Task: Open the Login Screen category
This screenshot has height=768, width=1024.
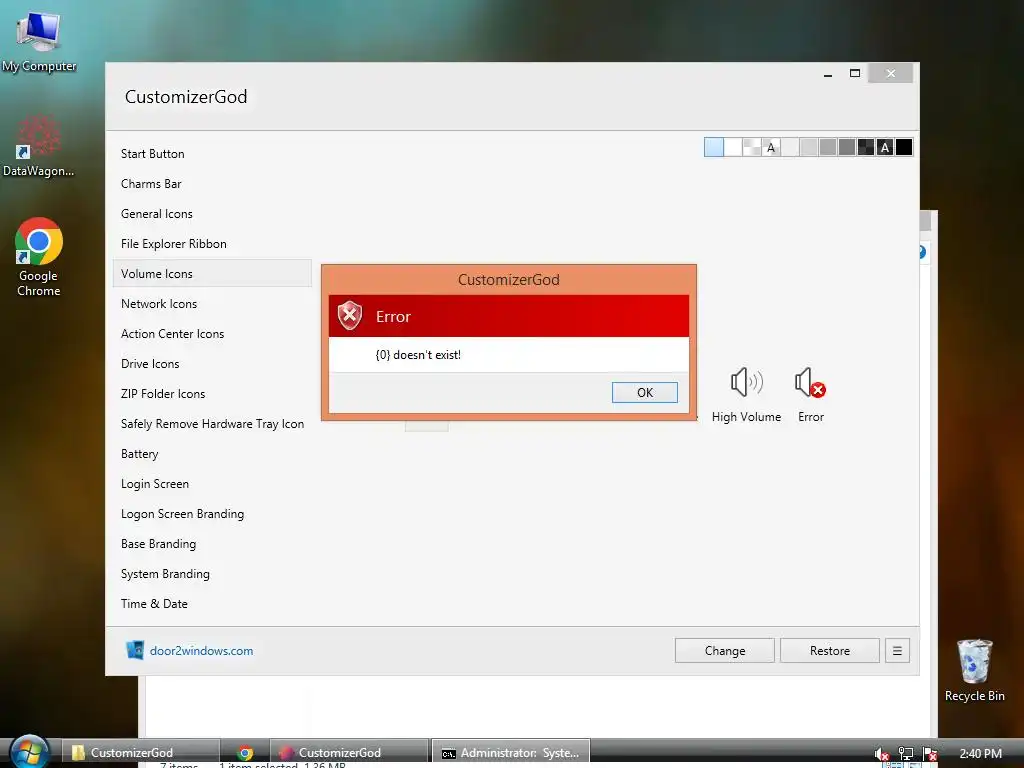Action: (x=155, y=484)
